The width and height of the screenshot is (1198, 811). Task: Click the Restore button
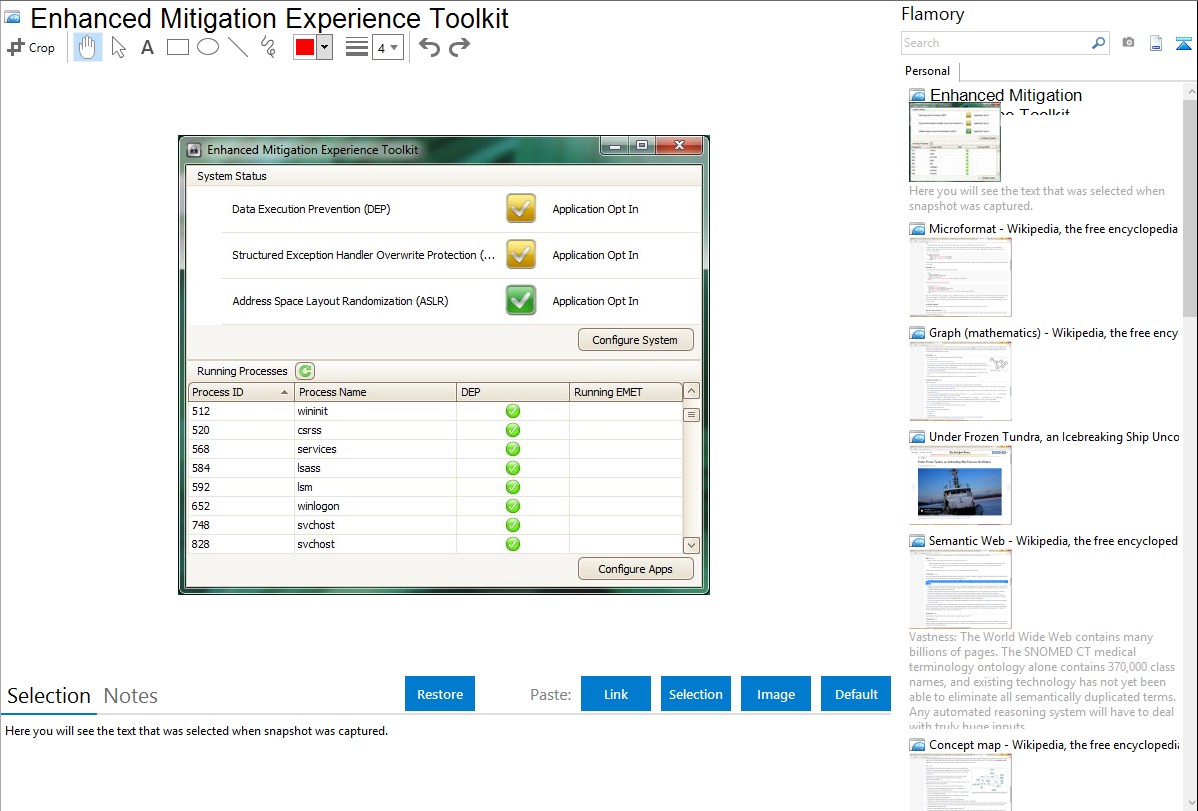(440, 694)
